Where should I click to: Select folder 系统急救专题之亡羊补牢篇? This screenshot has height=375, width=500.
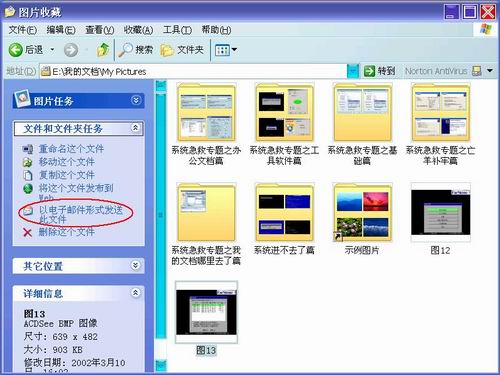(440, 124)
